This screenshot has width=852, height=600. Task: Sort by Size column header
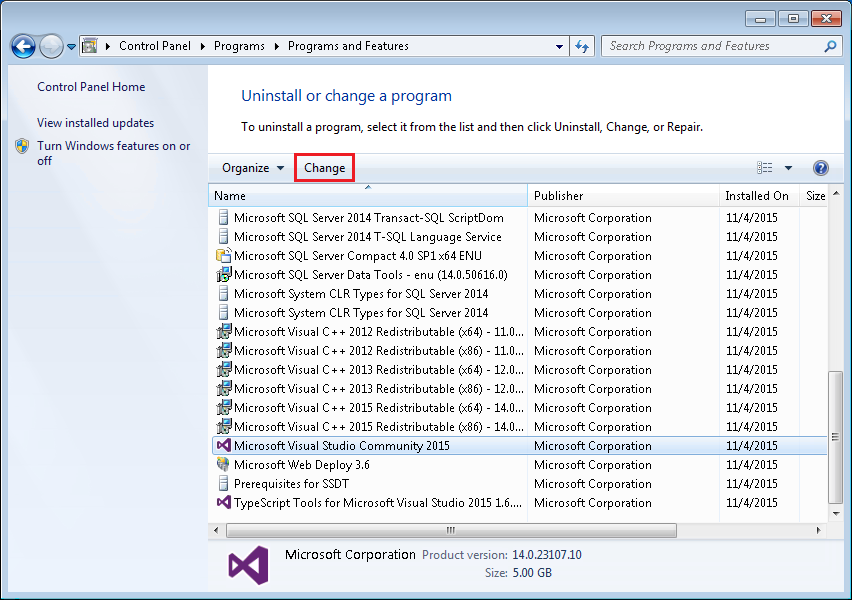coord(814,196)
